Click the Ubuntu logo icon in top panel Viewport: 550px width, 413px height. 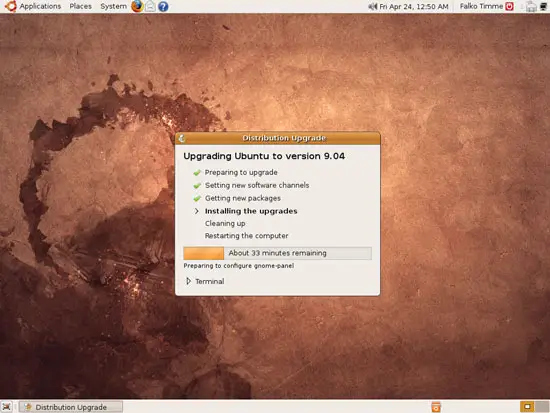(x=11, y=6)
